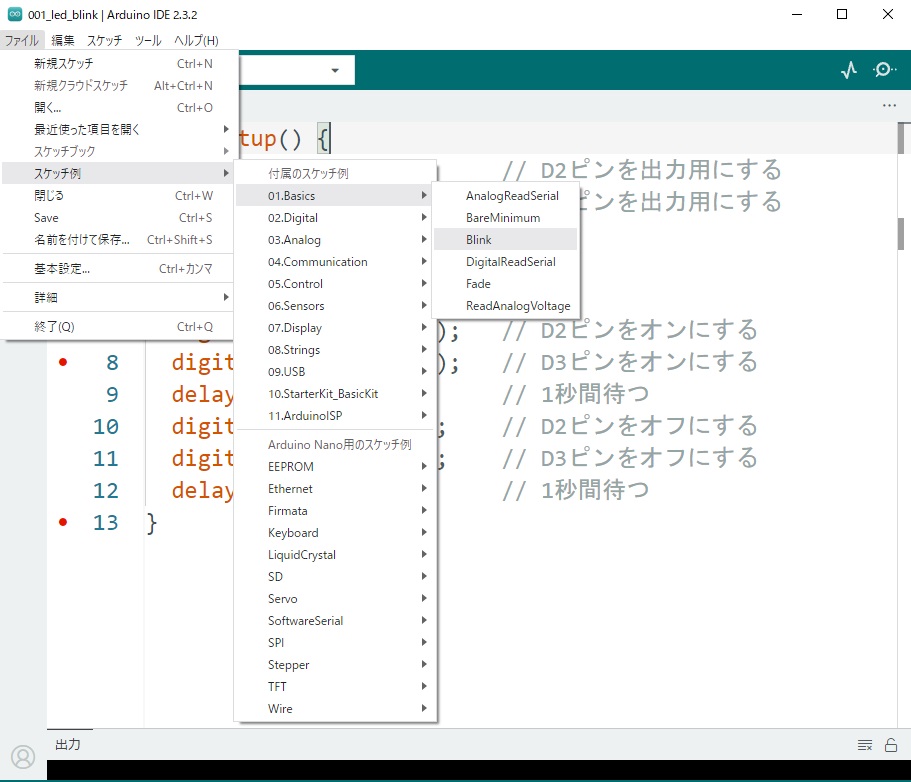
Task: Expand 03.Analog examples submenu
Action: click(x=335, y=240)
